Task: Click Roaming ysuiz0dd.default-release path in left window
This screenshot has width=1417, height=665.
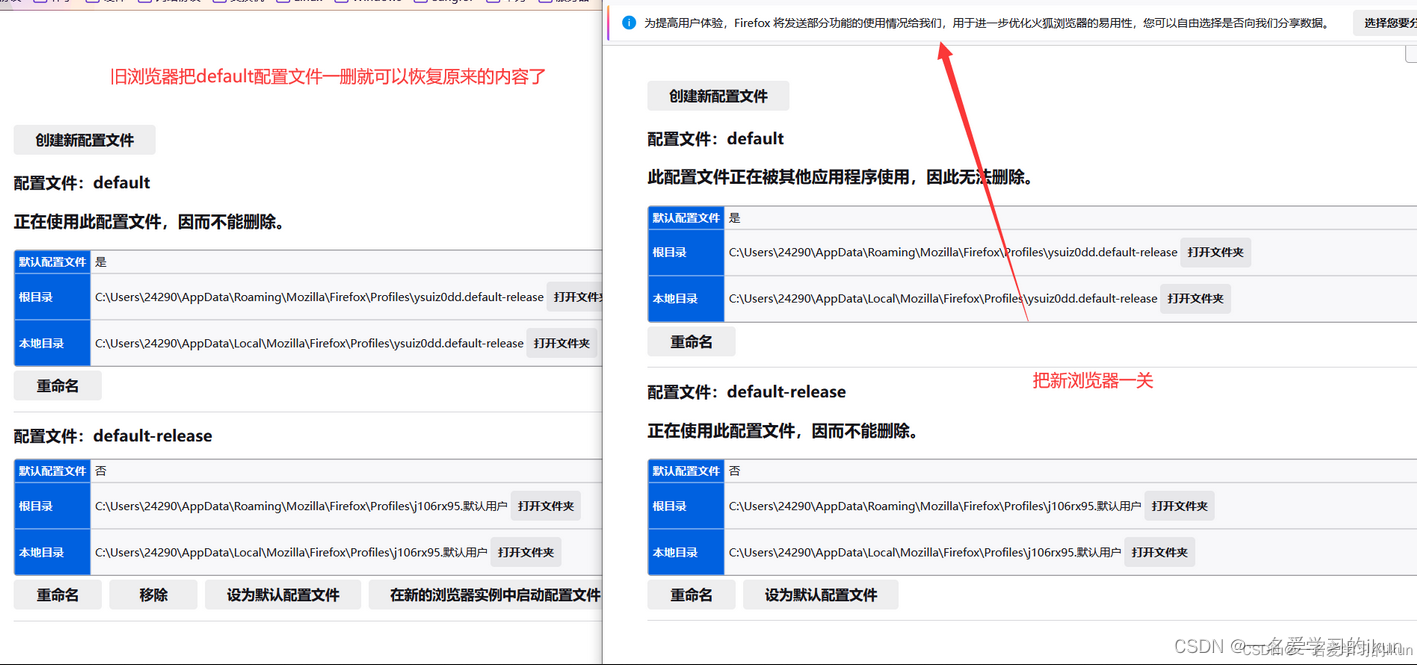Action: click(319, 297)
